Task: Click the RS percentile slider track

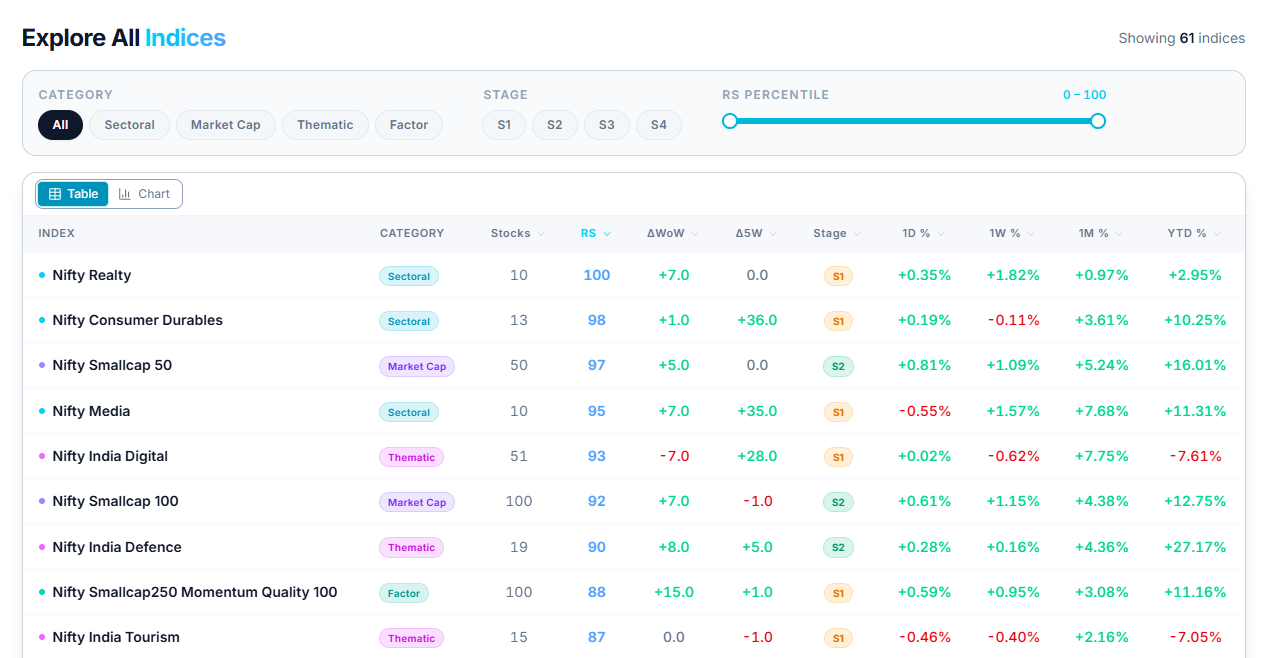Action: [914, 121]
